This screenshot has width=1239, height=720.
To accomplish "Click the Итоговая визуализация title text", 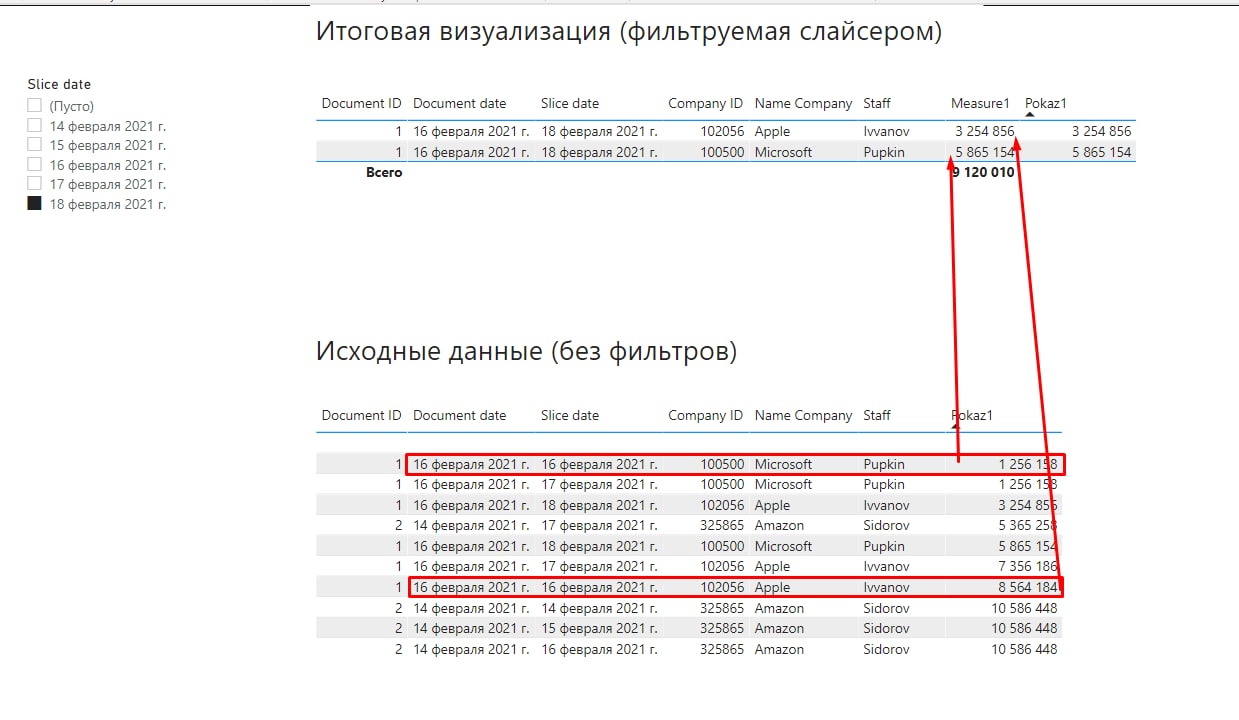I will click(x=629, y=31).
